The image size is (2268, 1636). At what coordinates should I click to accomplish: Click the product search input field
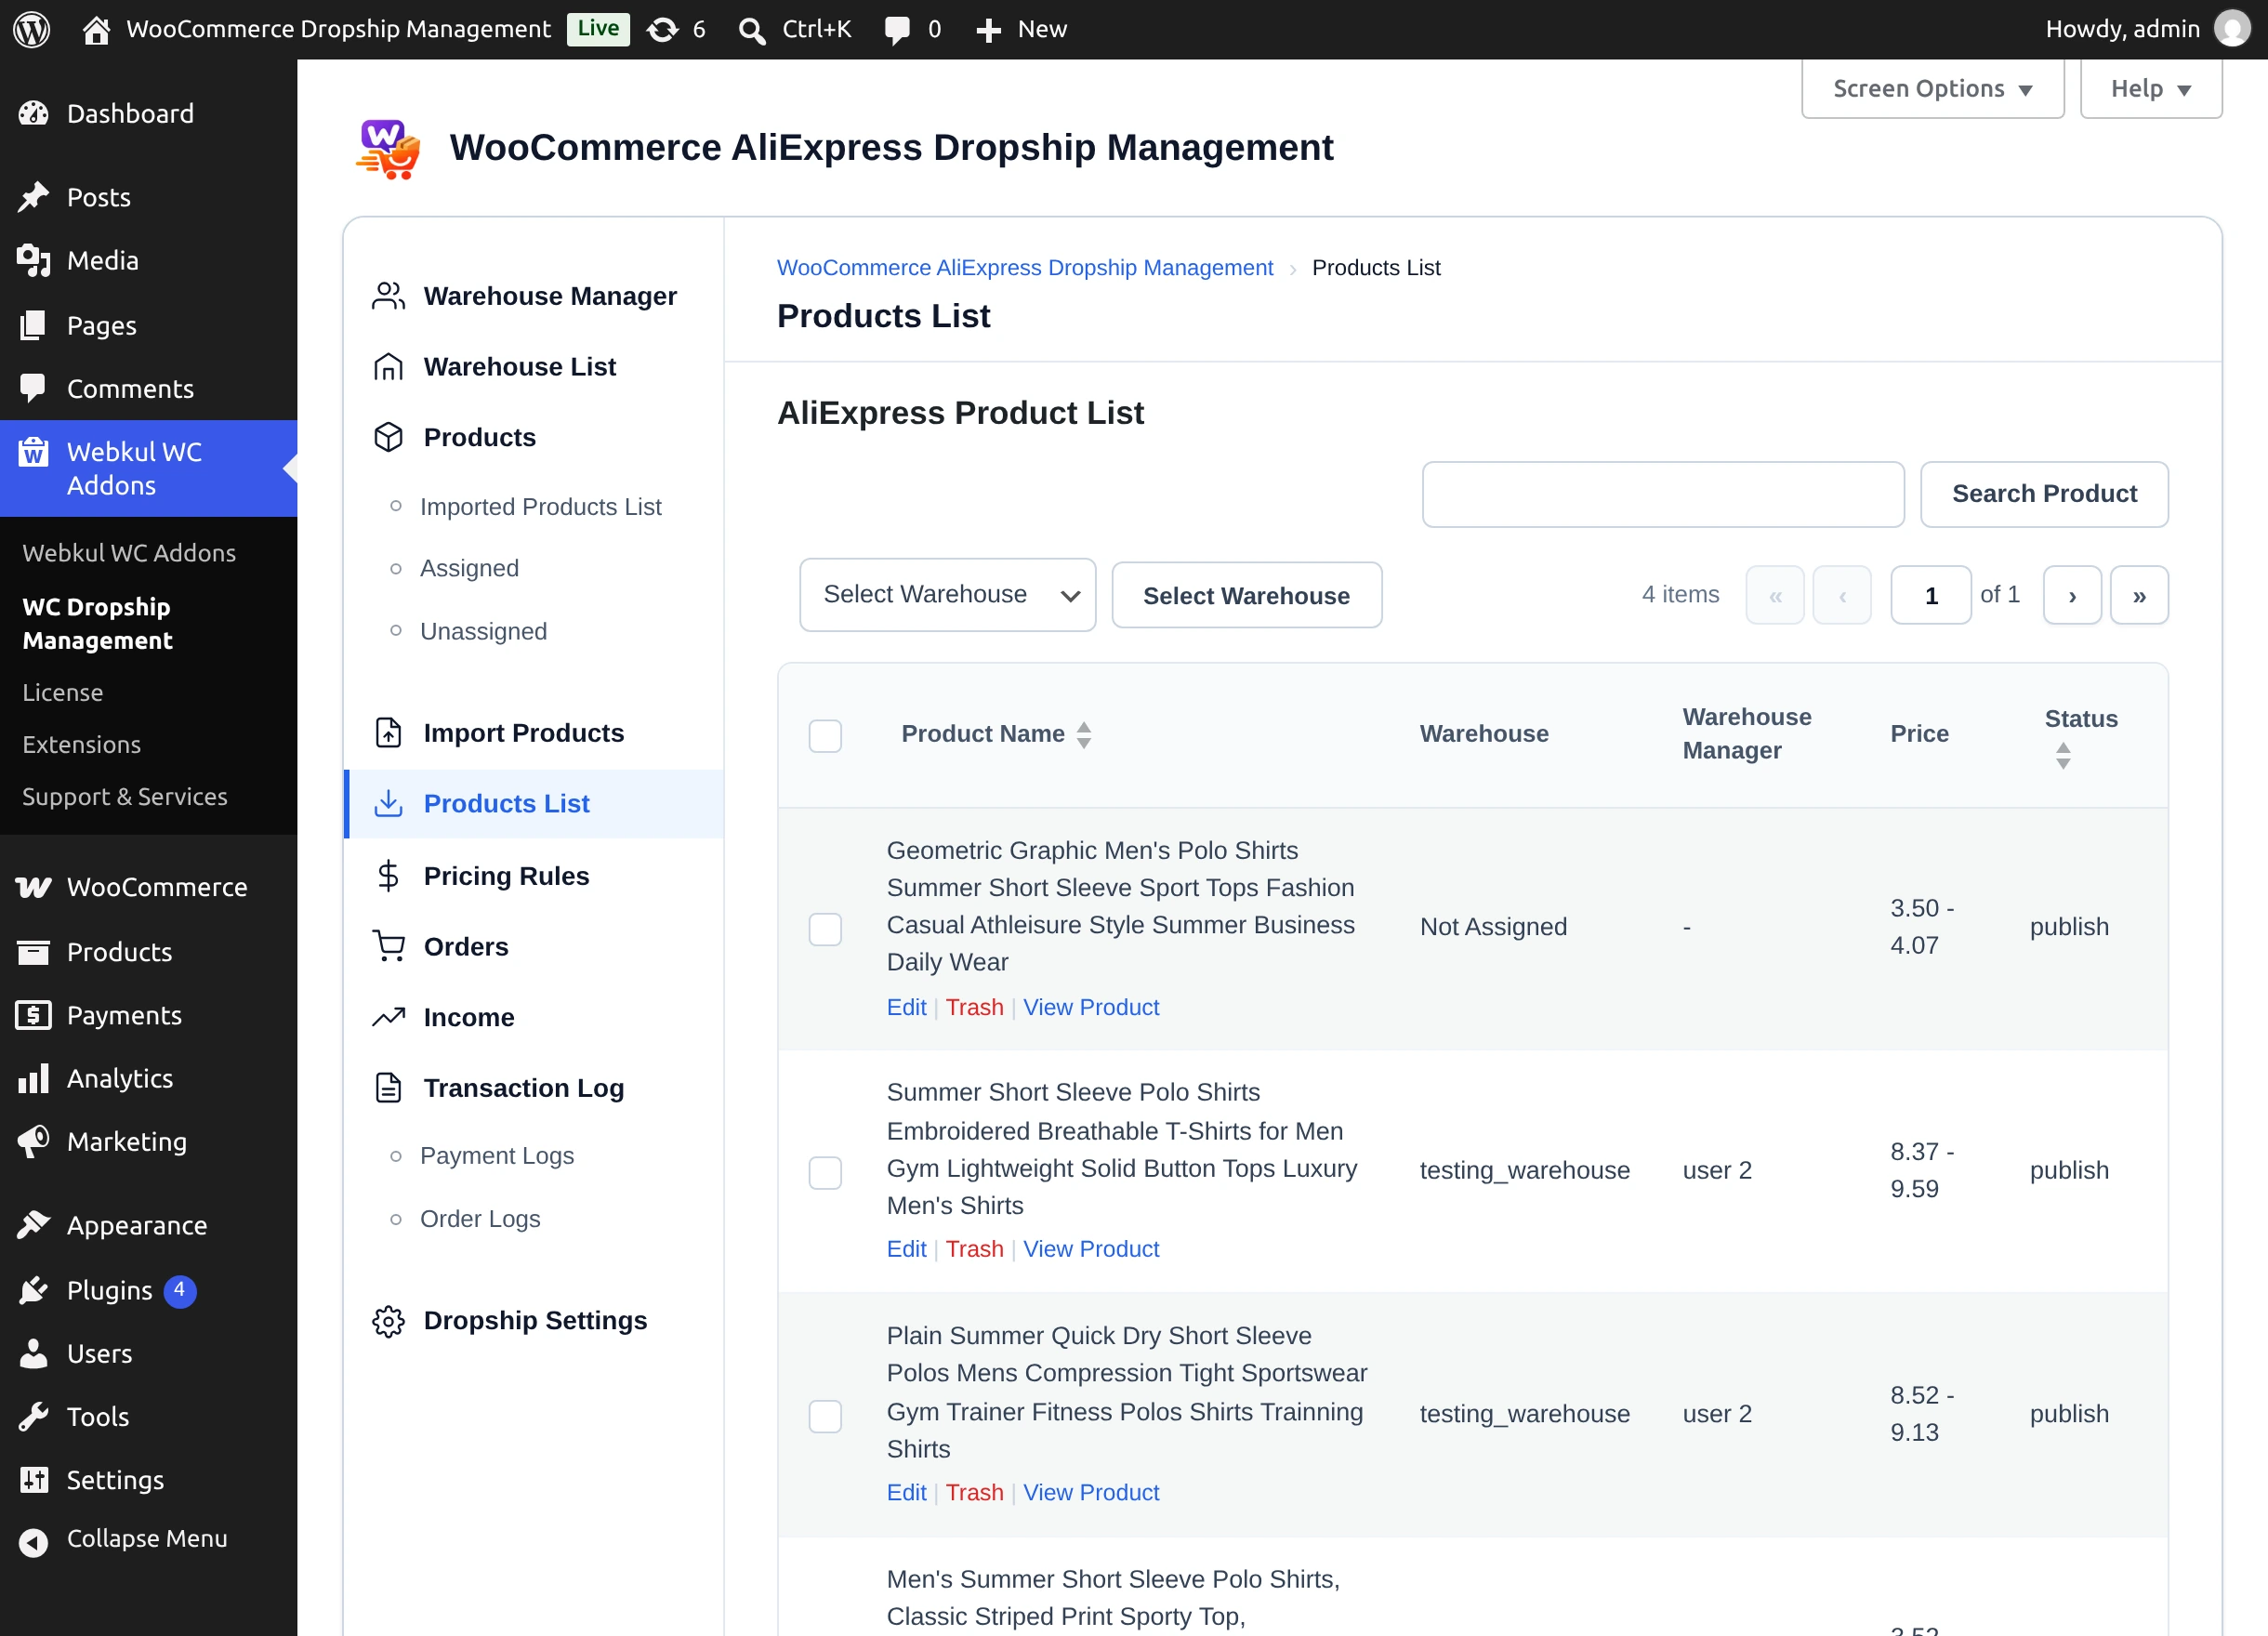click(x=1663, y=494)
